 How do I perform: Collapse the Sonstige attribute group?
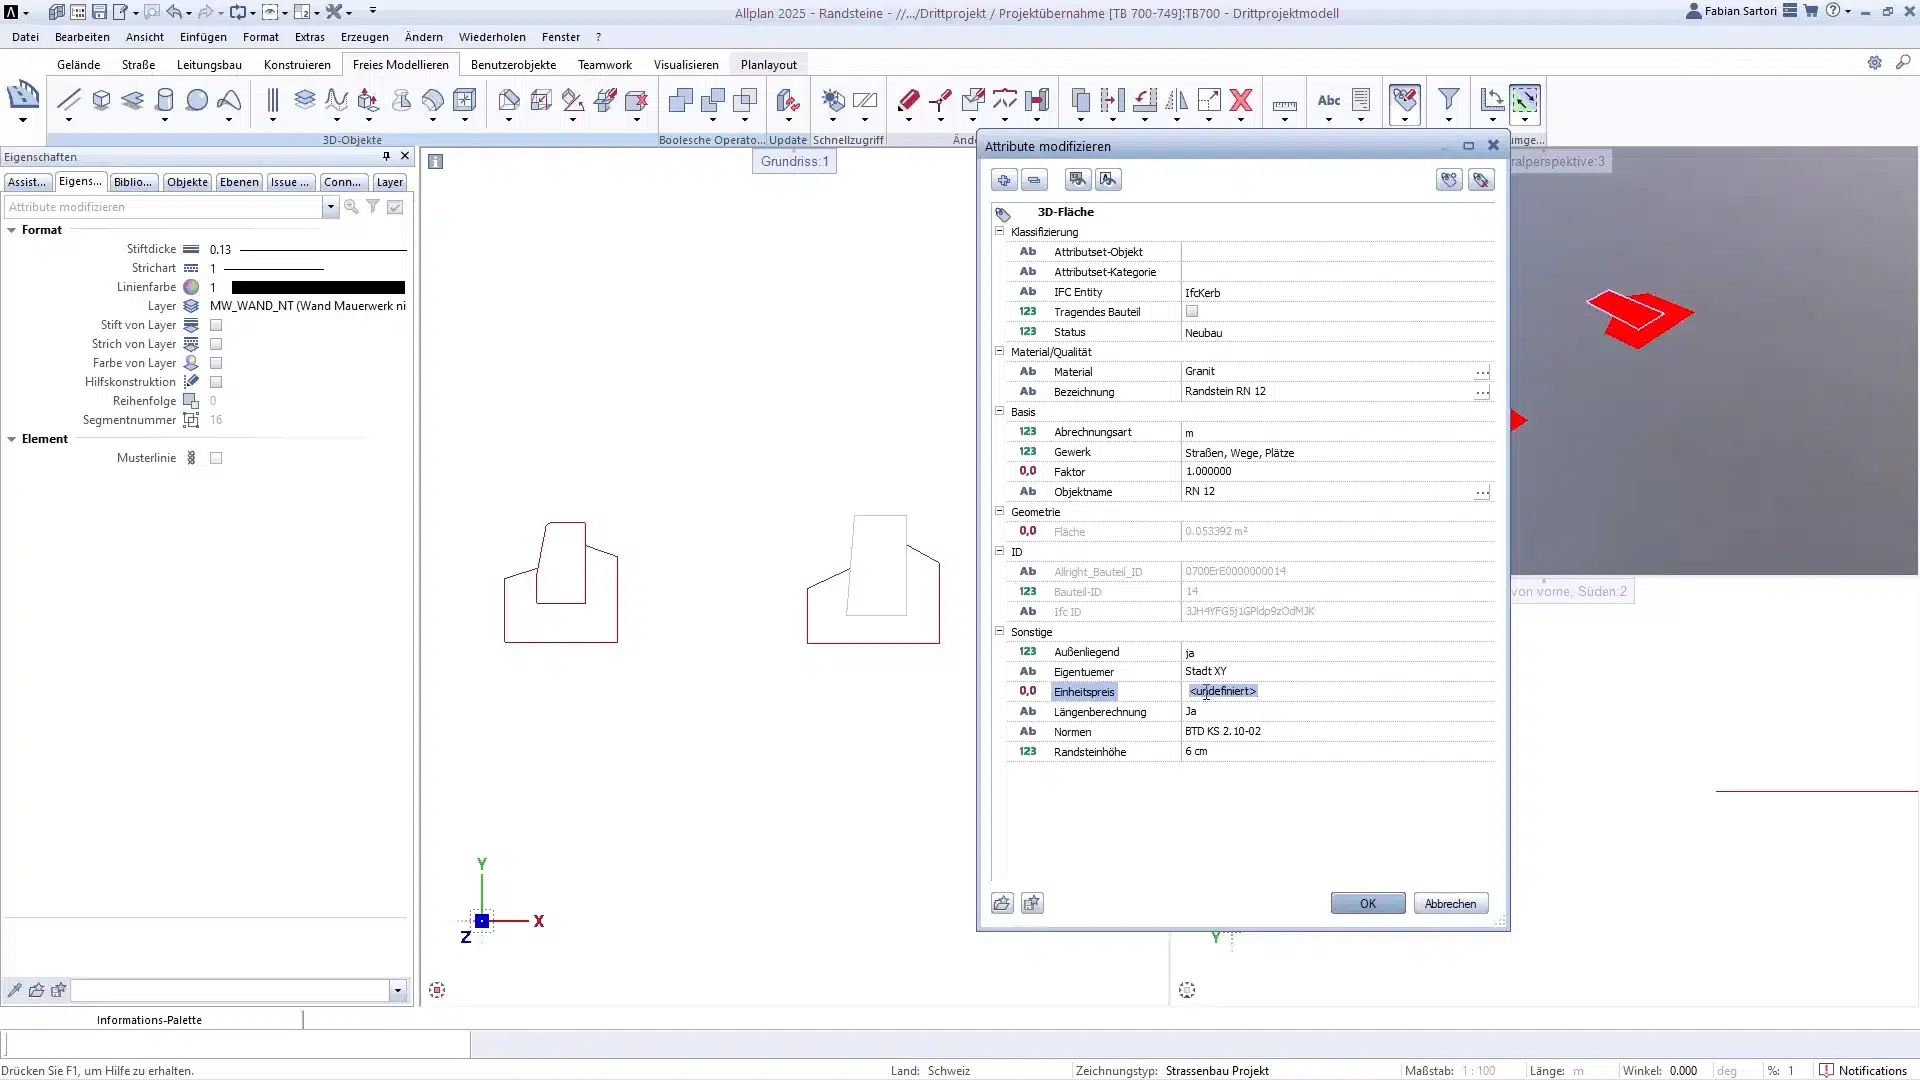[x=1000, y=631]
